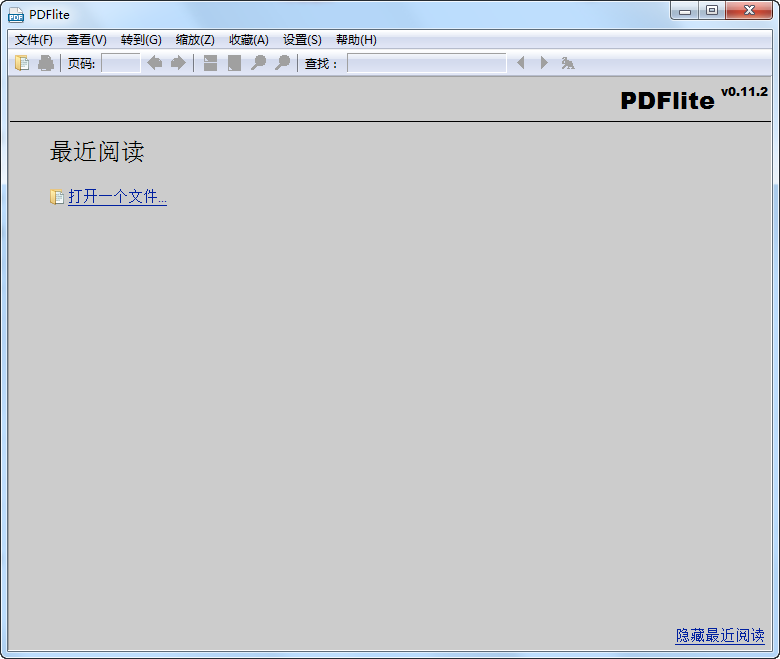
Task: Click the PDFlite v0.11.2 logo text
Action: tap(694, 99)
